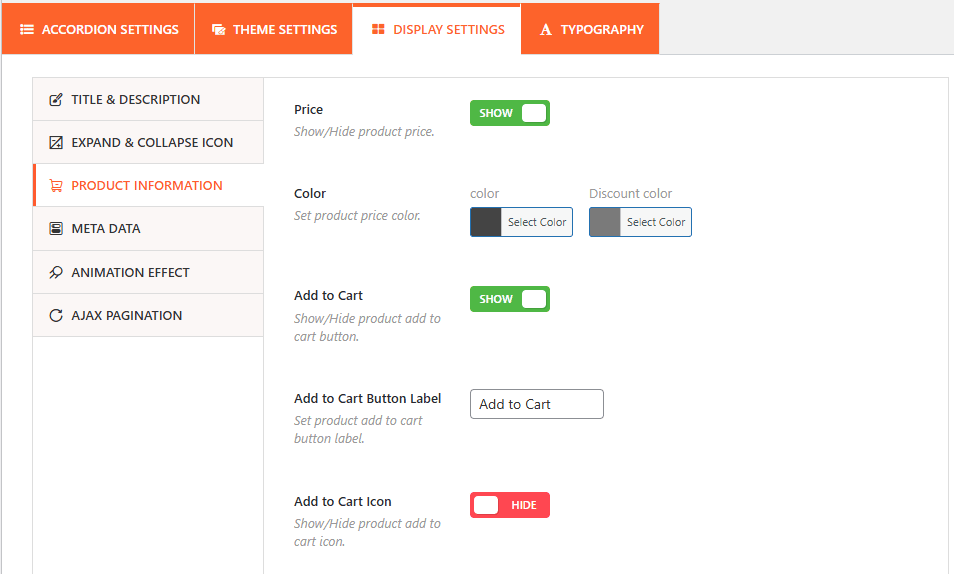Enable the Add to Cart Icon switch

click(x=510, y=505)
